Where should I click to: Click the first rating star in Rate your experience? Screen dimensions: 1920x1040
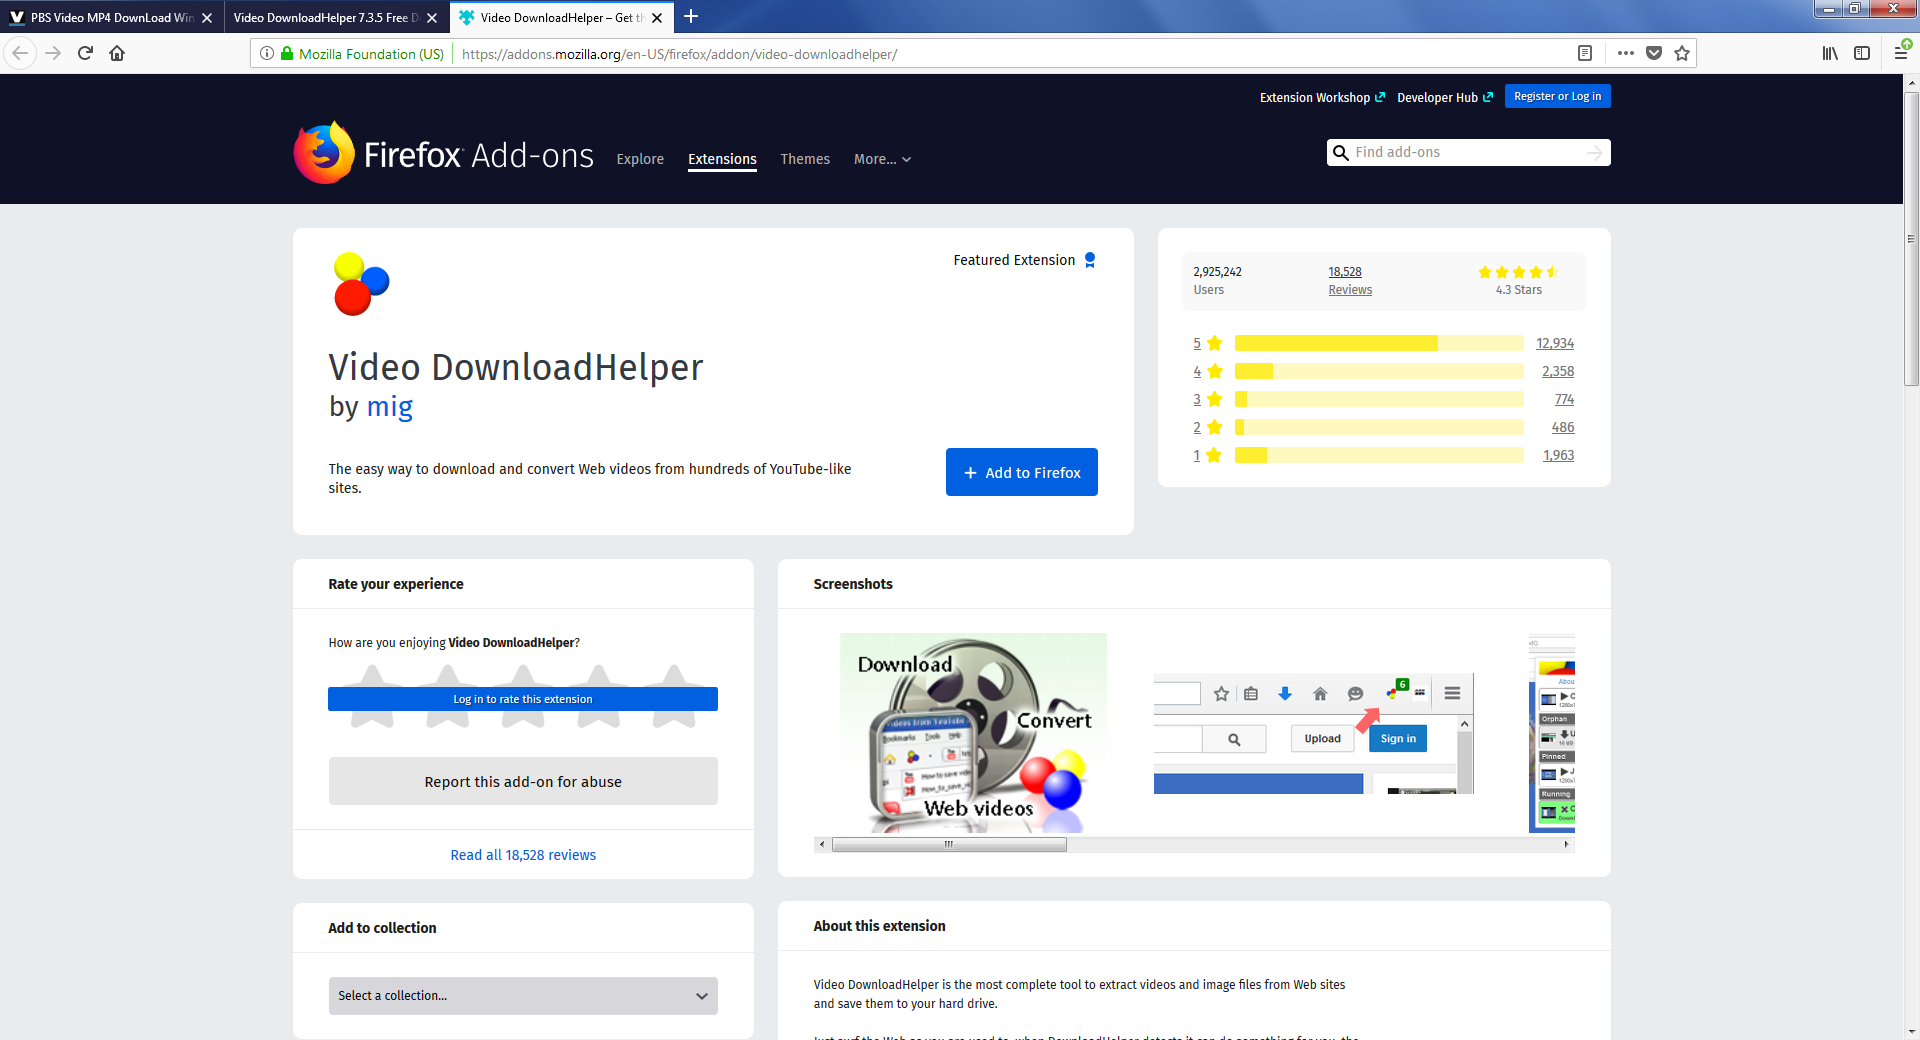(x=373, y=695)
